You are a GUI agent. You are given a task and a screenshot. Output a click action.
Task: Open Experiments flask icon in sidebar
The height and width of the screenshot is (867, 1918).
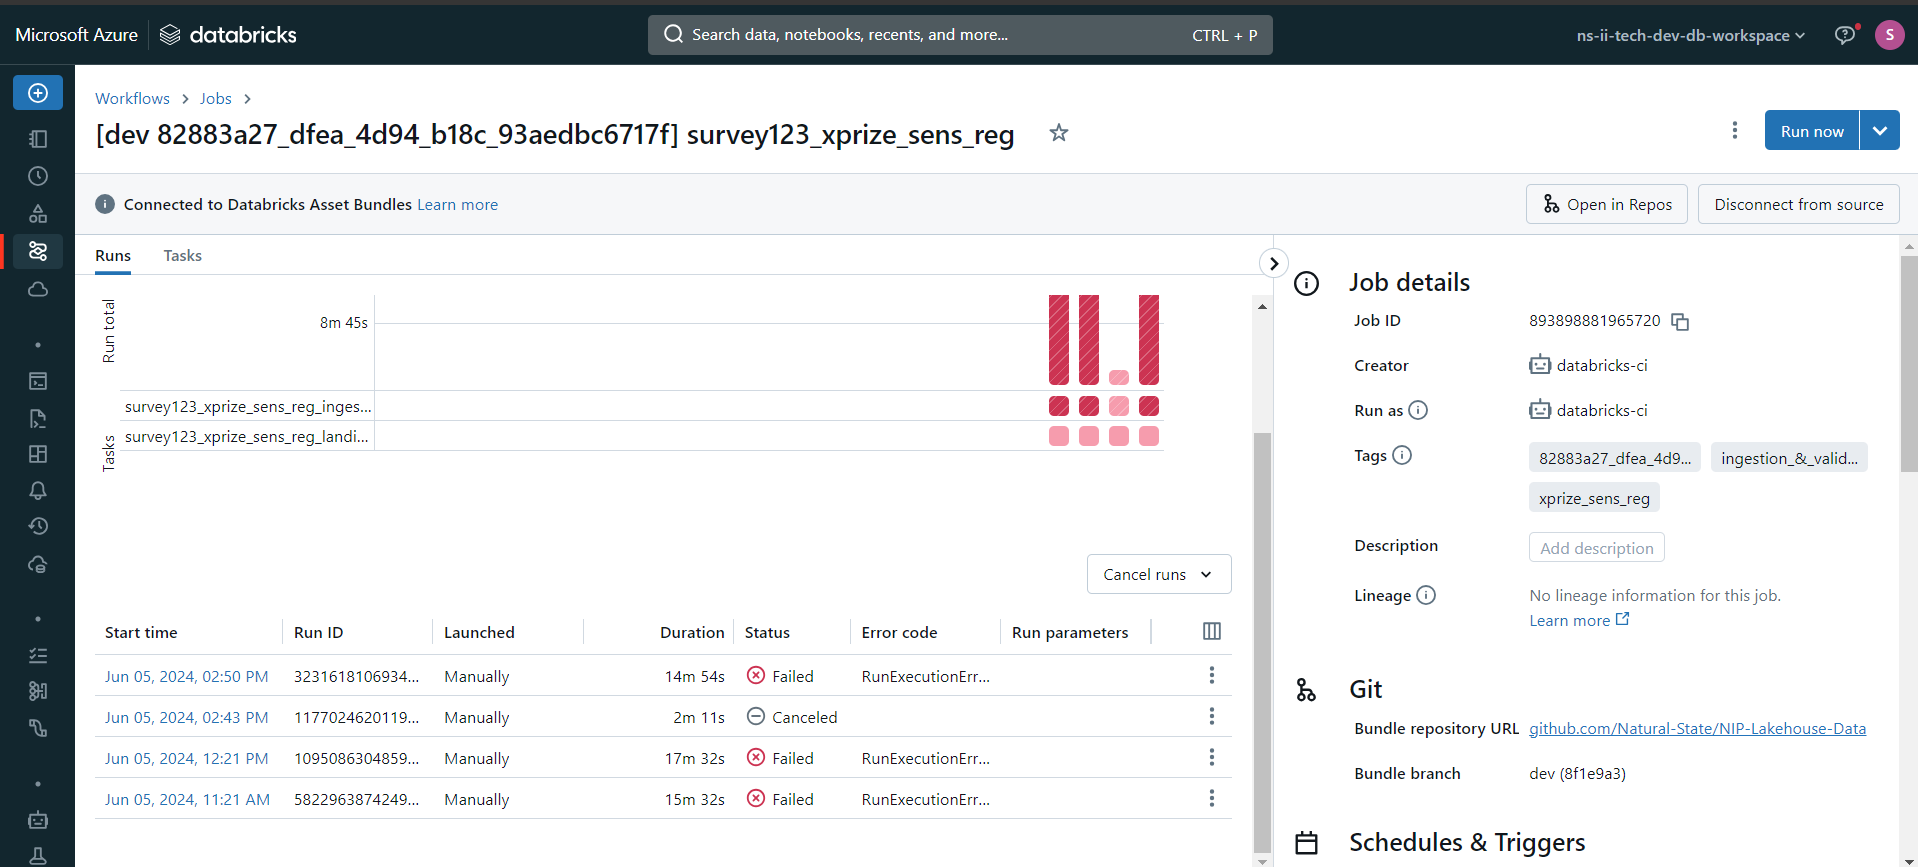click(x=38, y=856)
